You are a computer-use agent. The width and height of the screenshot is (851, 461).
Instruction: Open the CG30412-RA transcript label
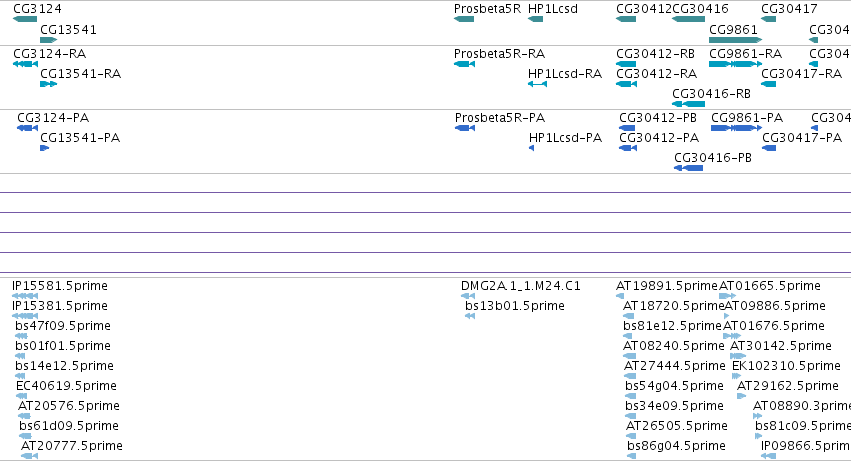(x=657, y=74)
